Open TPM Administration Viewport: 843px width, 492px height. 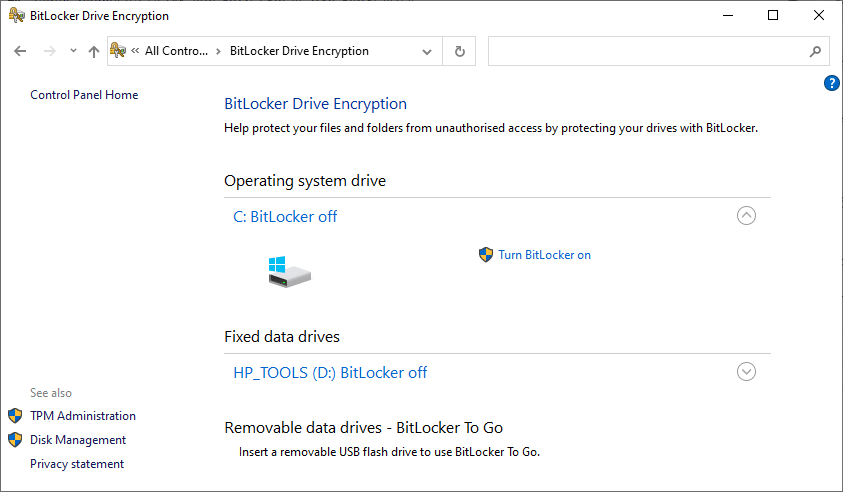click(82, 416)
